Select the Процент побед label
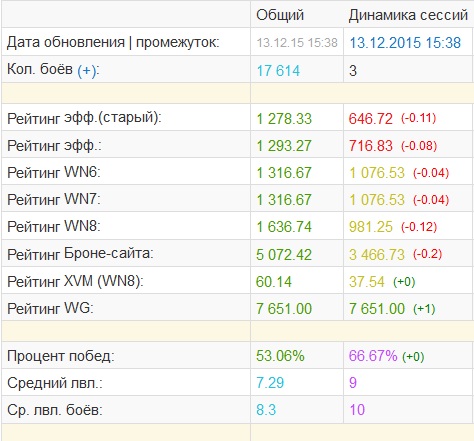 coord(61,356)
